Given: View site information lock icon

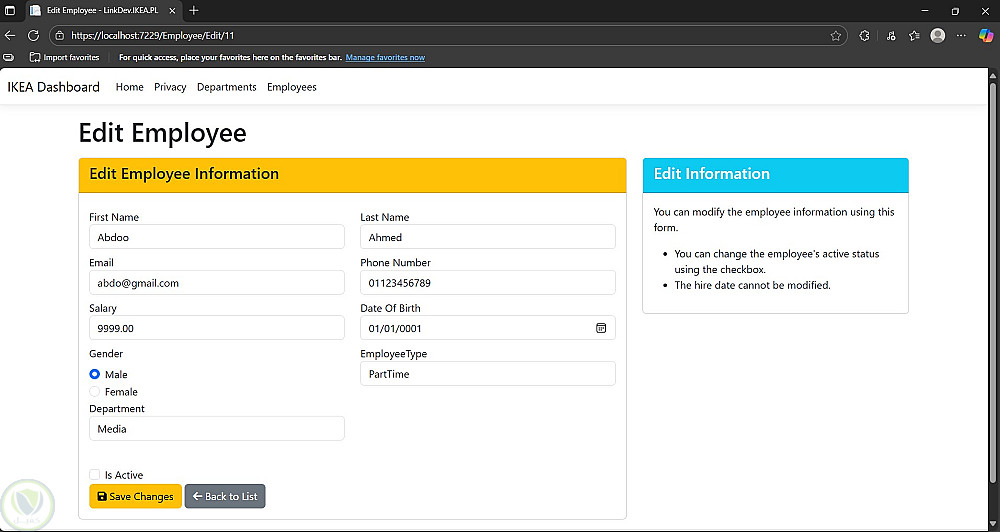Looking at the screenshot, I should [60, 36].
